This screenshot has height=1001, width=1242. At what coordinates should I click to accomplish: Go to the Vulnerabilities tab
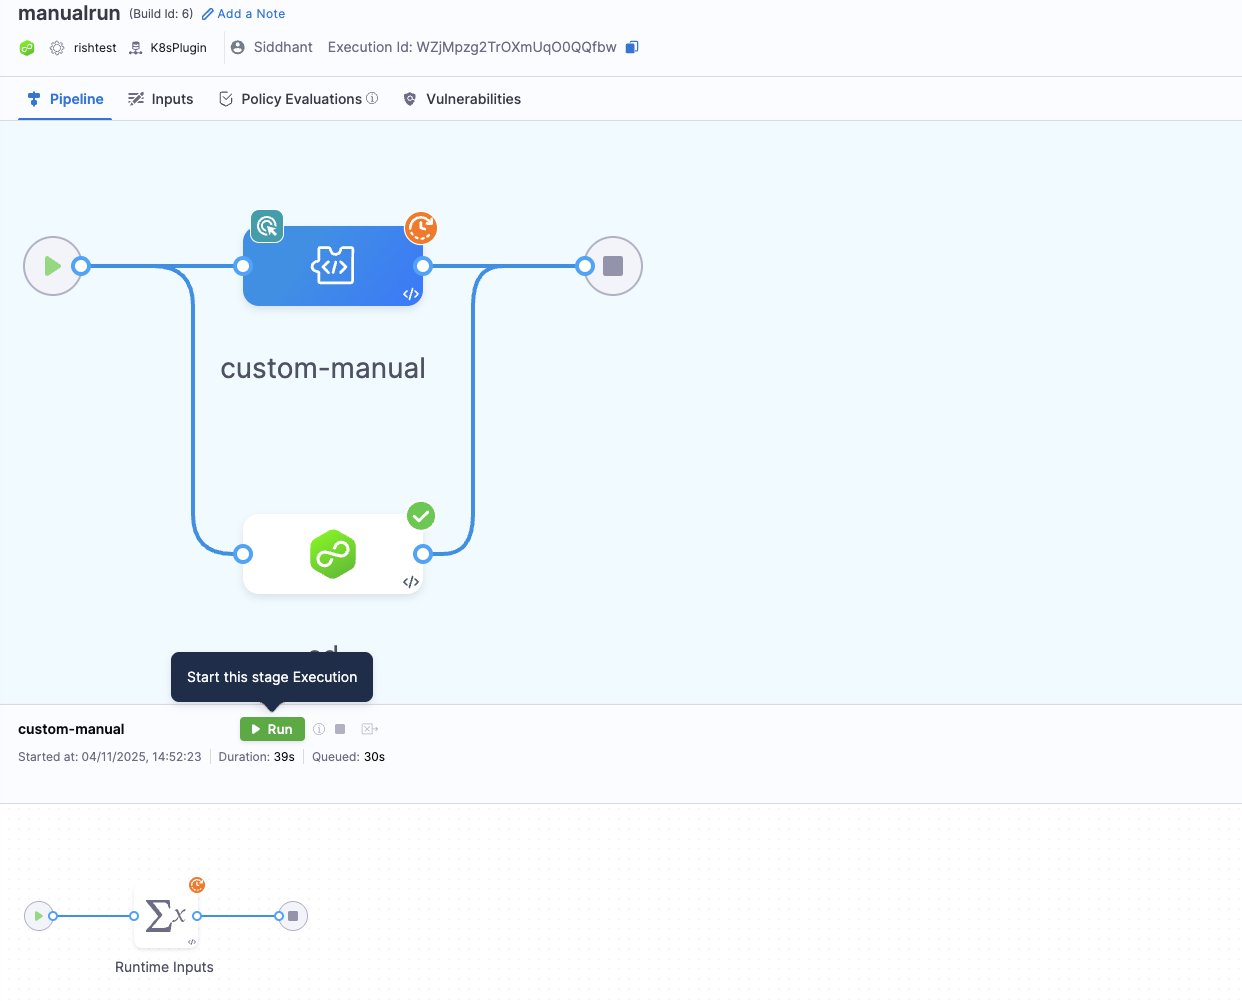(462, 99)
